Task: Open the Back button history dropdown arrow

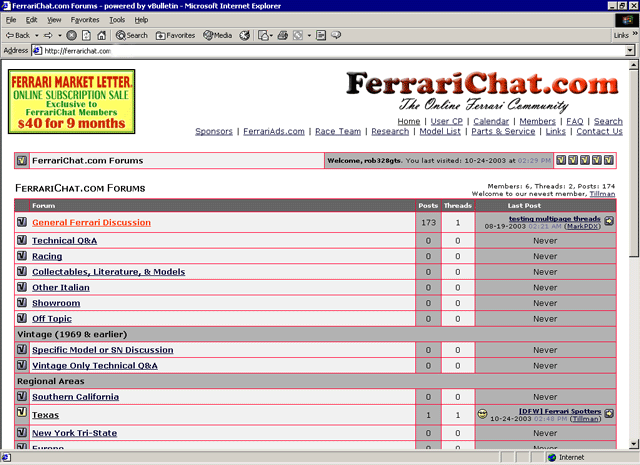Action: (36, 36)
